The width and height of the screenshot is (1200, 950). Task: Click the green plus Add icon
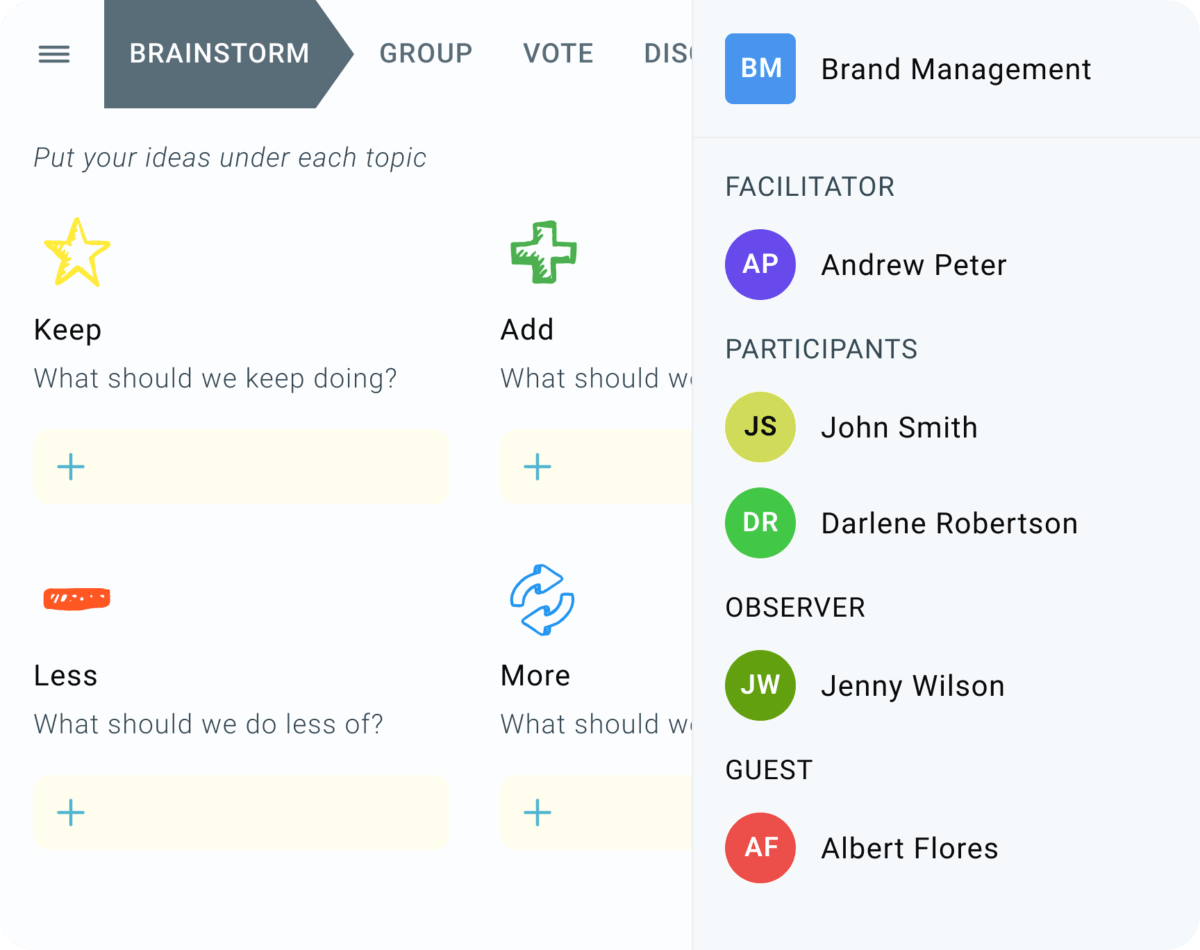click(543, 253)
